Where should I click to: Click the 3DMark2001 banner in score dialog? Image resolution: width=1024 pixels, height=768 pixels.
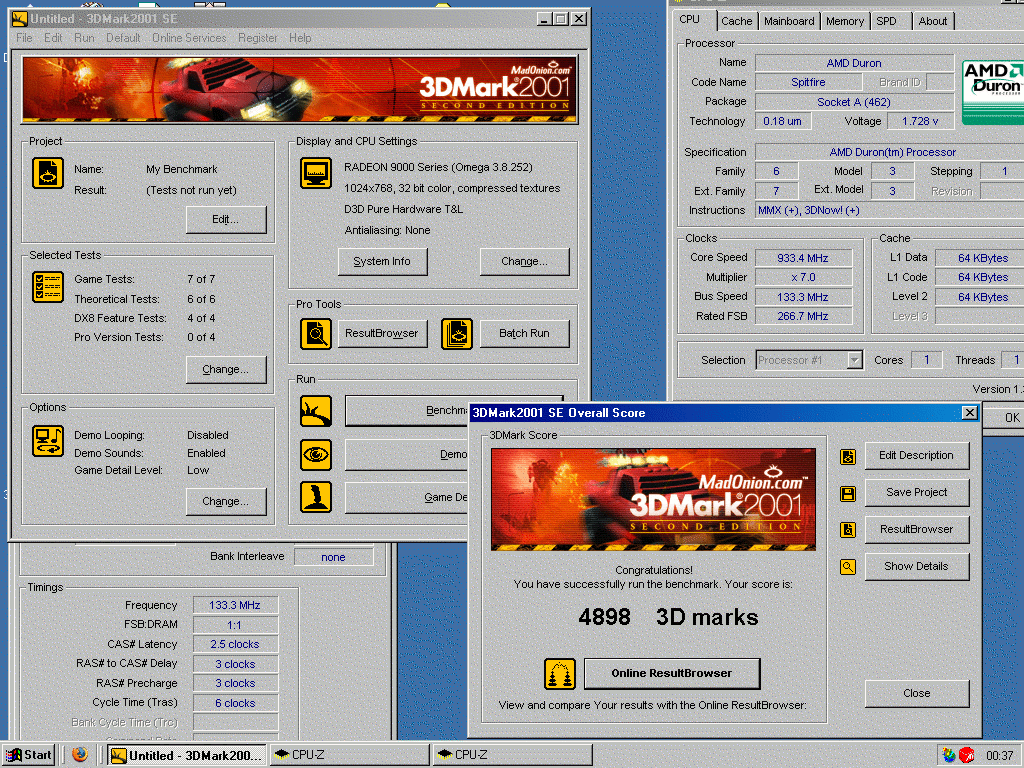[653, 500]
